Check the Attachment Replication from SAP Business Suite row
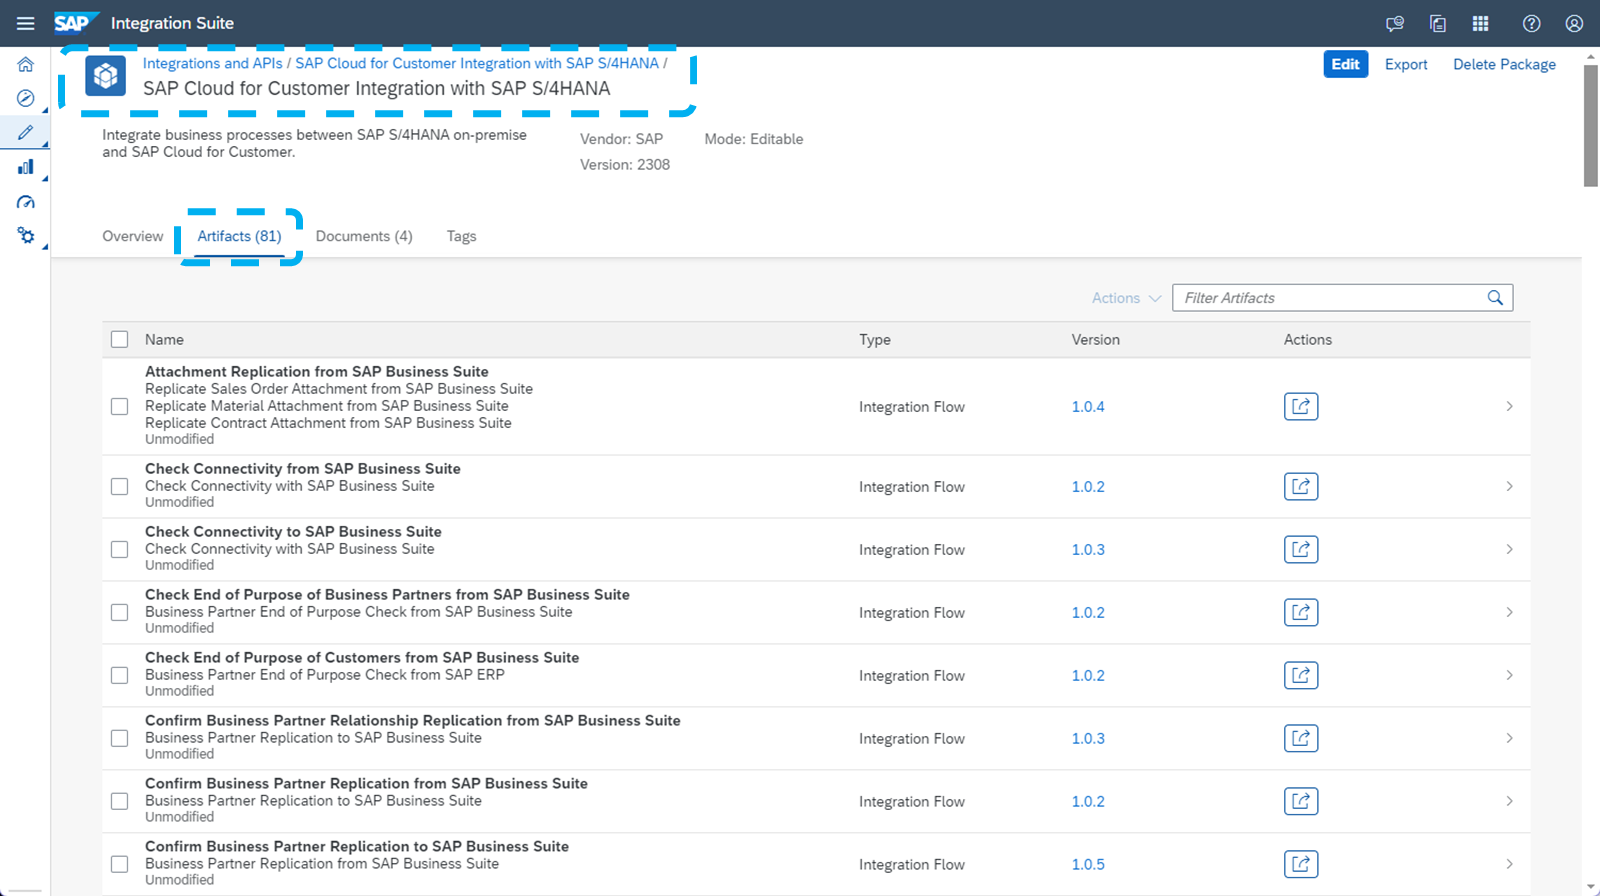Viewport: 1600px width, 896px height. (x=120, y=407)
